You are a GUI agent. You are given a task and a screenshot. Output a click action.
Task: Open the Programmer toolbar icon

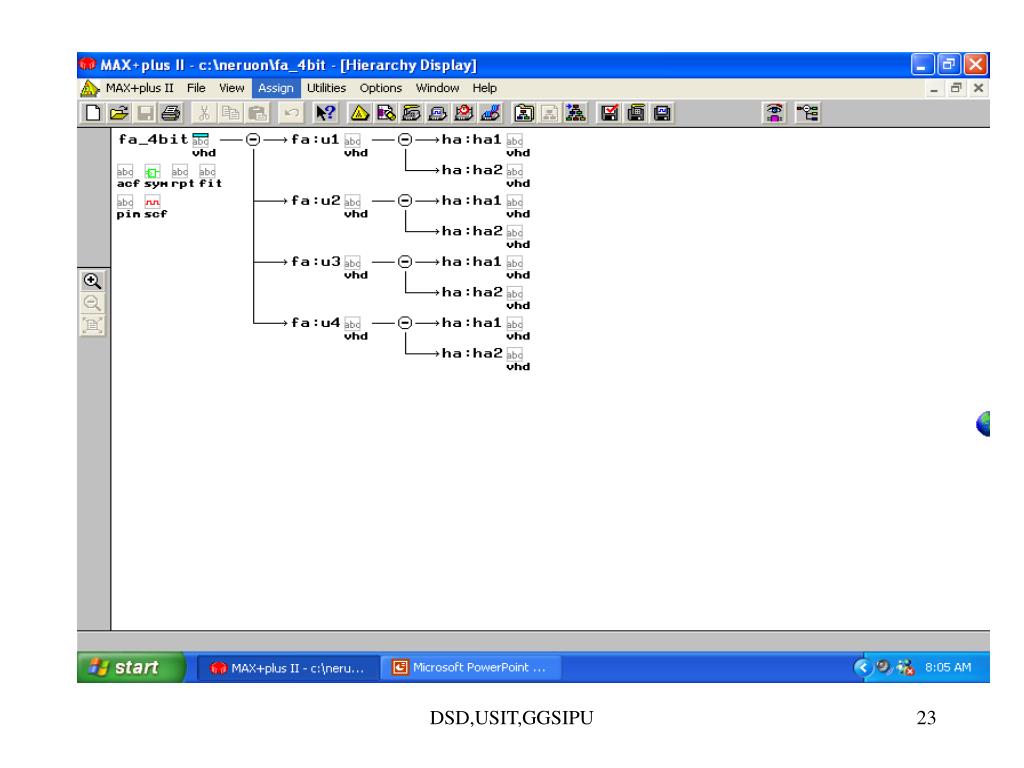point(490,113)
